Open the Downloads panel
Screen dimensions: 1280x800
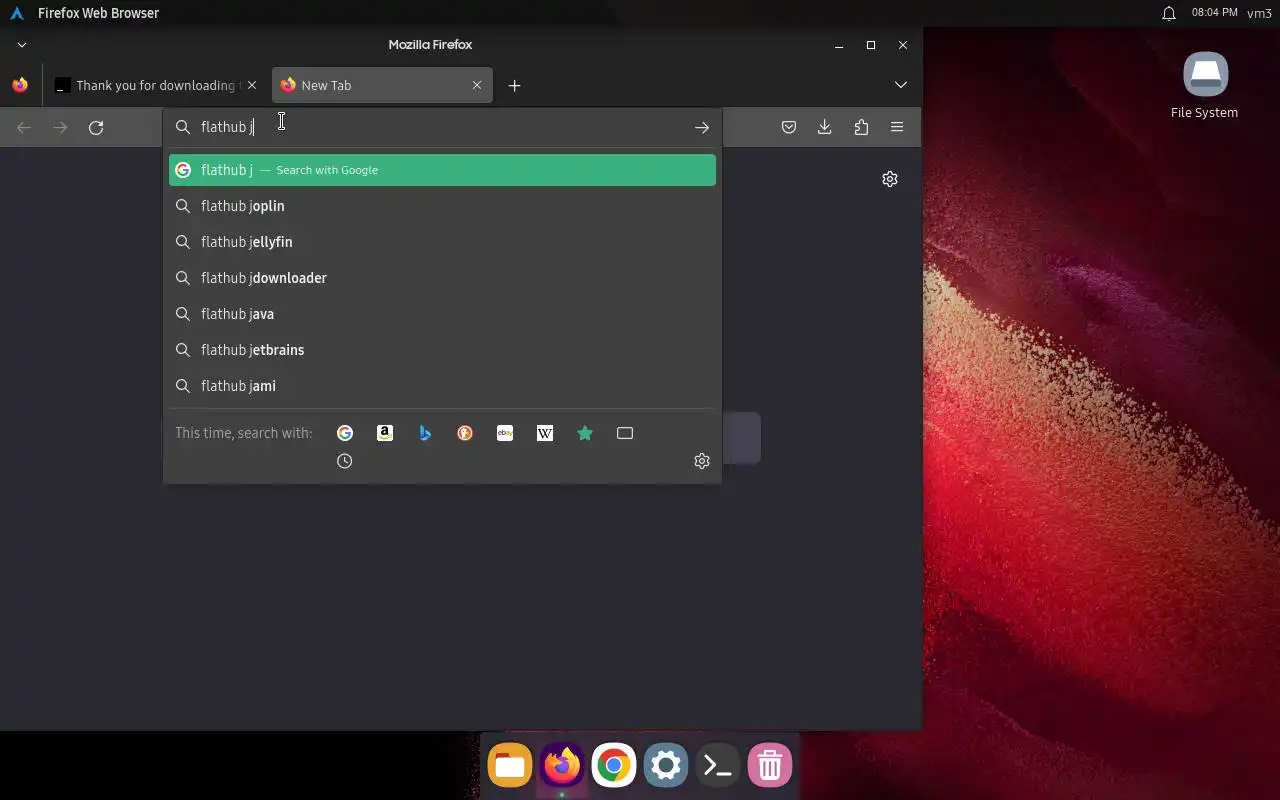pos(825,127)
